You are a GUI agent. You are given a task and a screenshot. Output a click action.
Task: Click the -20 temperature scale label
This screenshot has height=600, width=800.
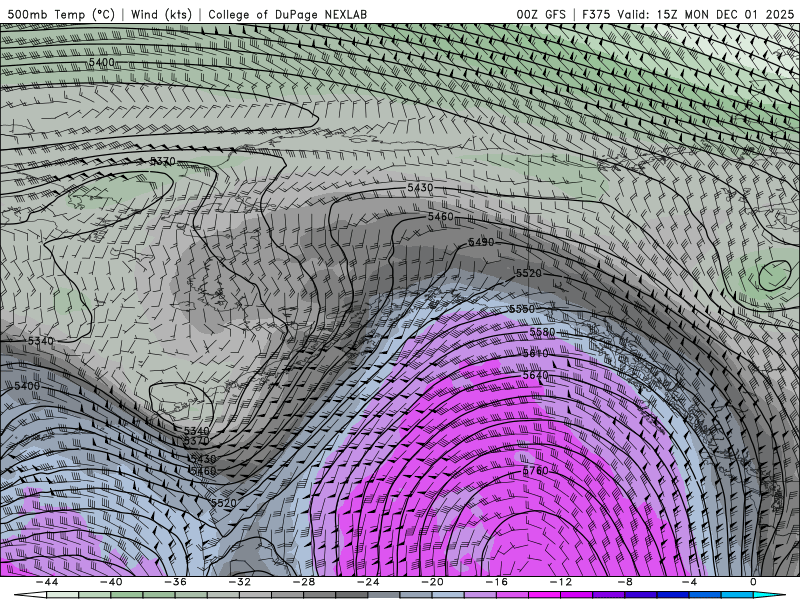pos(432,582)
